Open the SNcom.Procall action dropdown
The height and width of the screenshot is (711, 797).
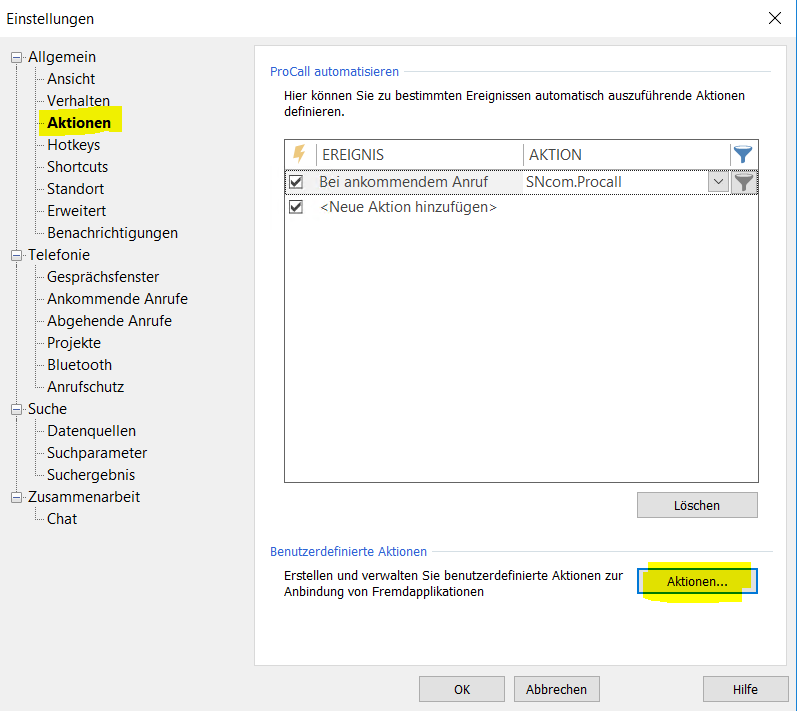[x=718, y=182]
